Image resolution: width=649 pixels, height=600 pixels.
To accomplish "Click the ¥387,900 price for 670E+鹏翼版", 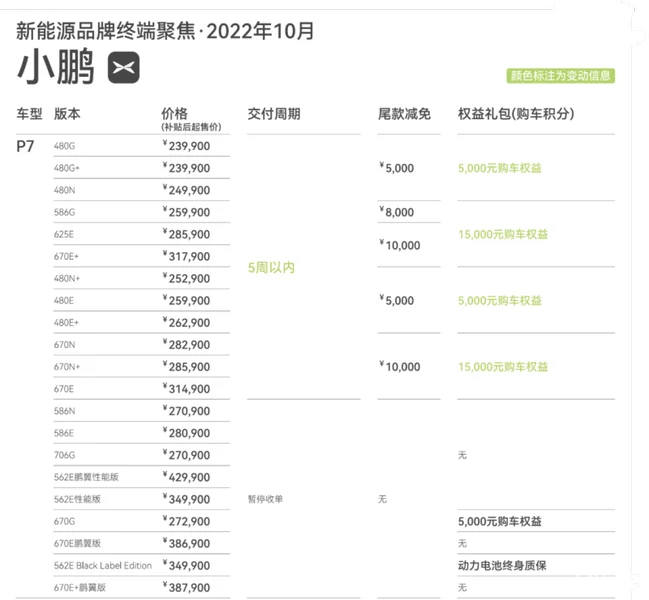I will [x=186, y=587].
